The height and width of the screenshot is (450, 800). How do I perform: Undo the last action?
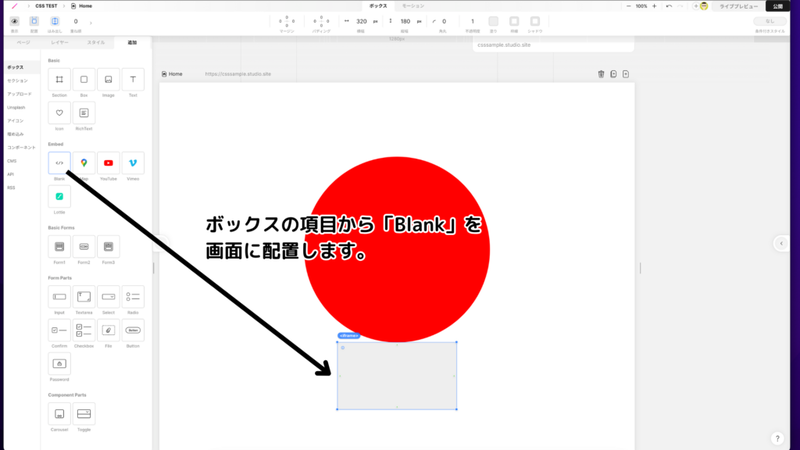(668, 6)
